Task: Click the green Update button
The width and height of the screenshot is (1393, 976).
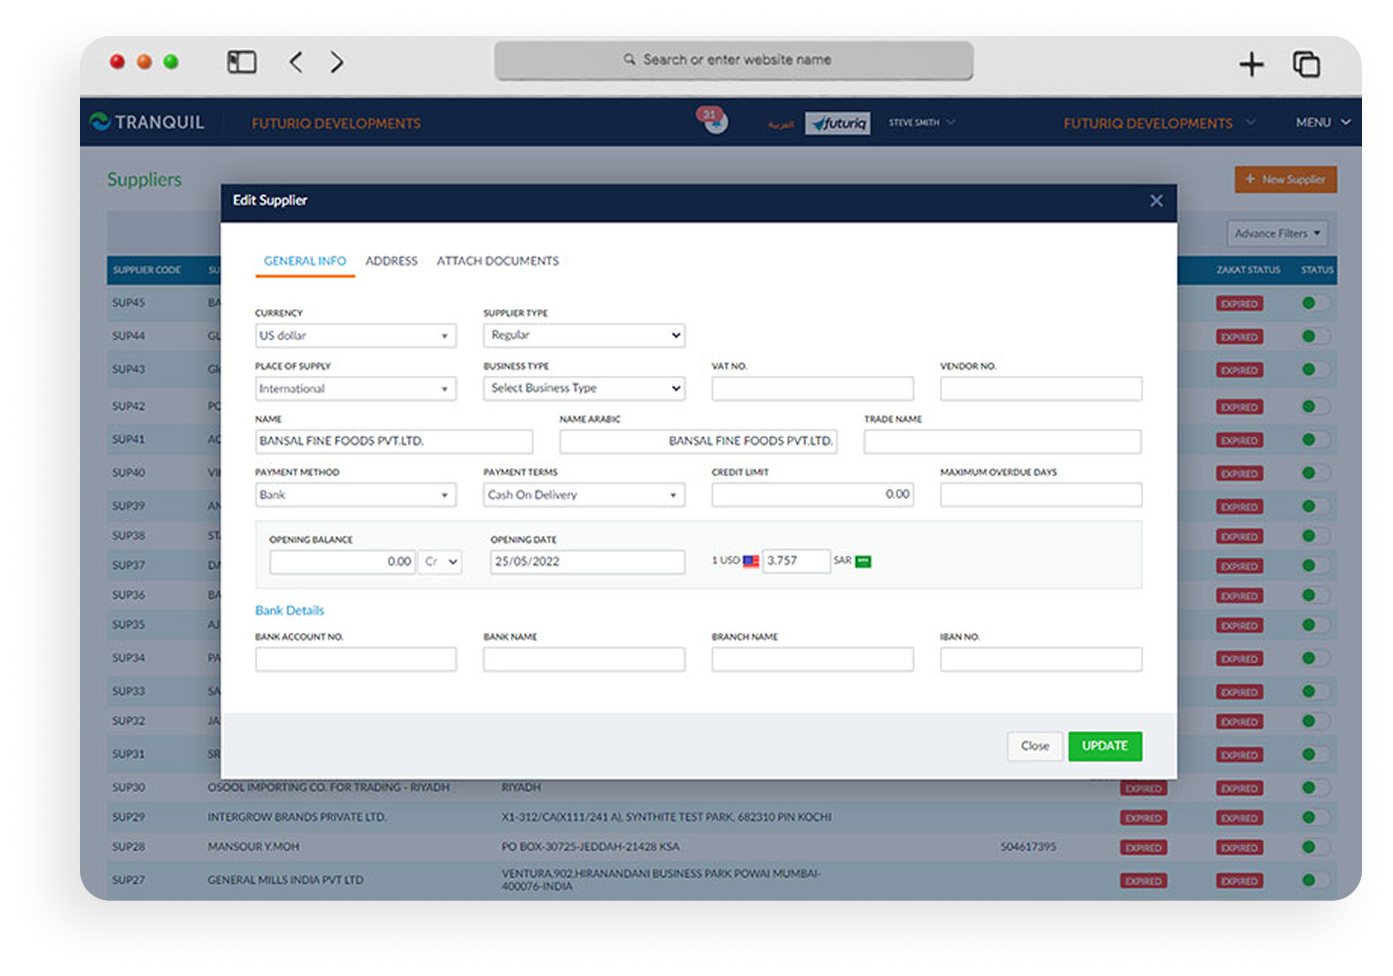Action: [1104, 746]
